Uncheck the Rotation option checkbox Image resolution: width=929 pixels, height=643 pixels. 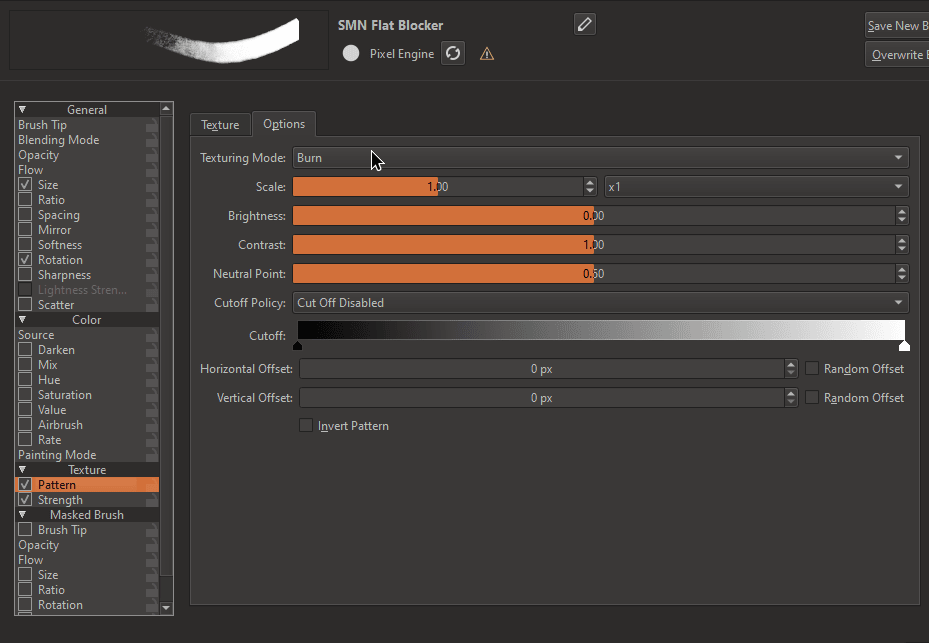coord(25,260)
